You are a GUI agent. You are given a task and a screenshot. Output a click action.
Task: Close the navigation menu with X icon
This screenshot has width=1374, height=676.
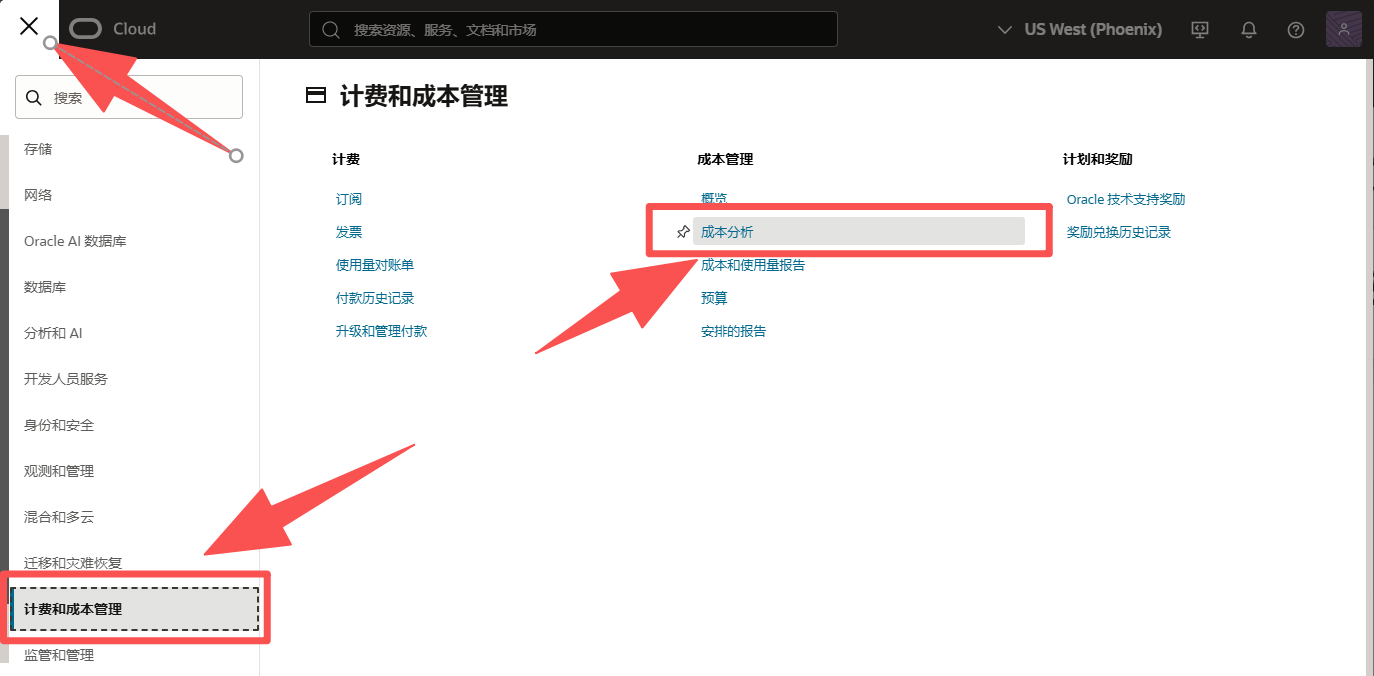pyautogui.click(x=29, y=27)
